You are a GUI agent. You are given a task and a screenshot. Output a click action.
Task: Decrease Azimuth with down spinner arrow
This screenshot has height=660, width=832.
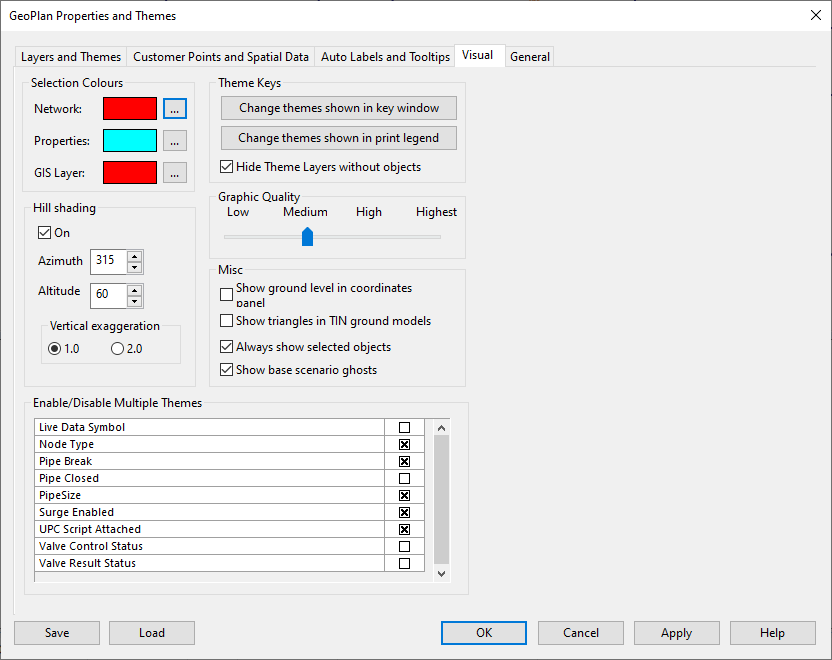135,267
